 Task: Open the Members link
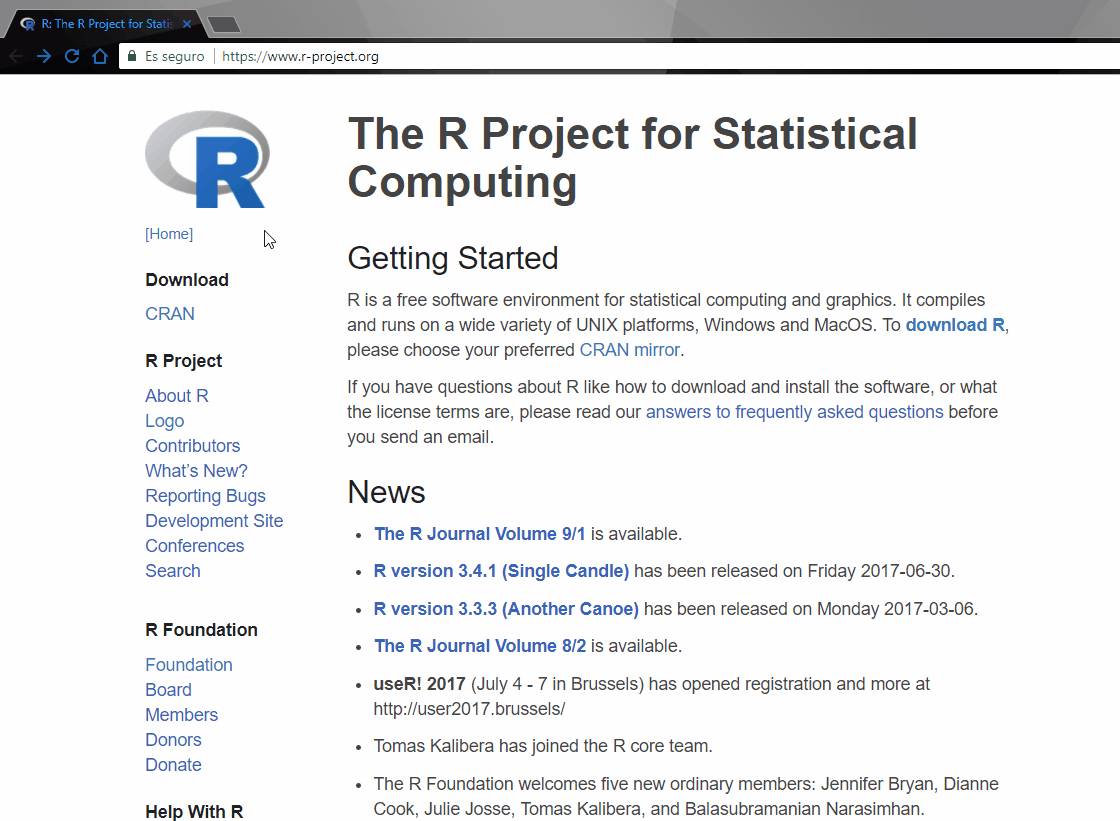(x=182, y=715)
